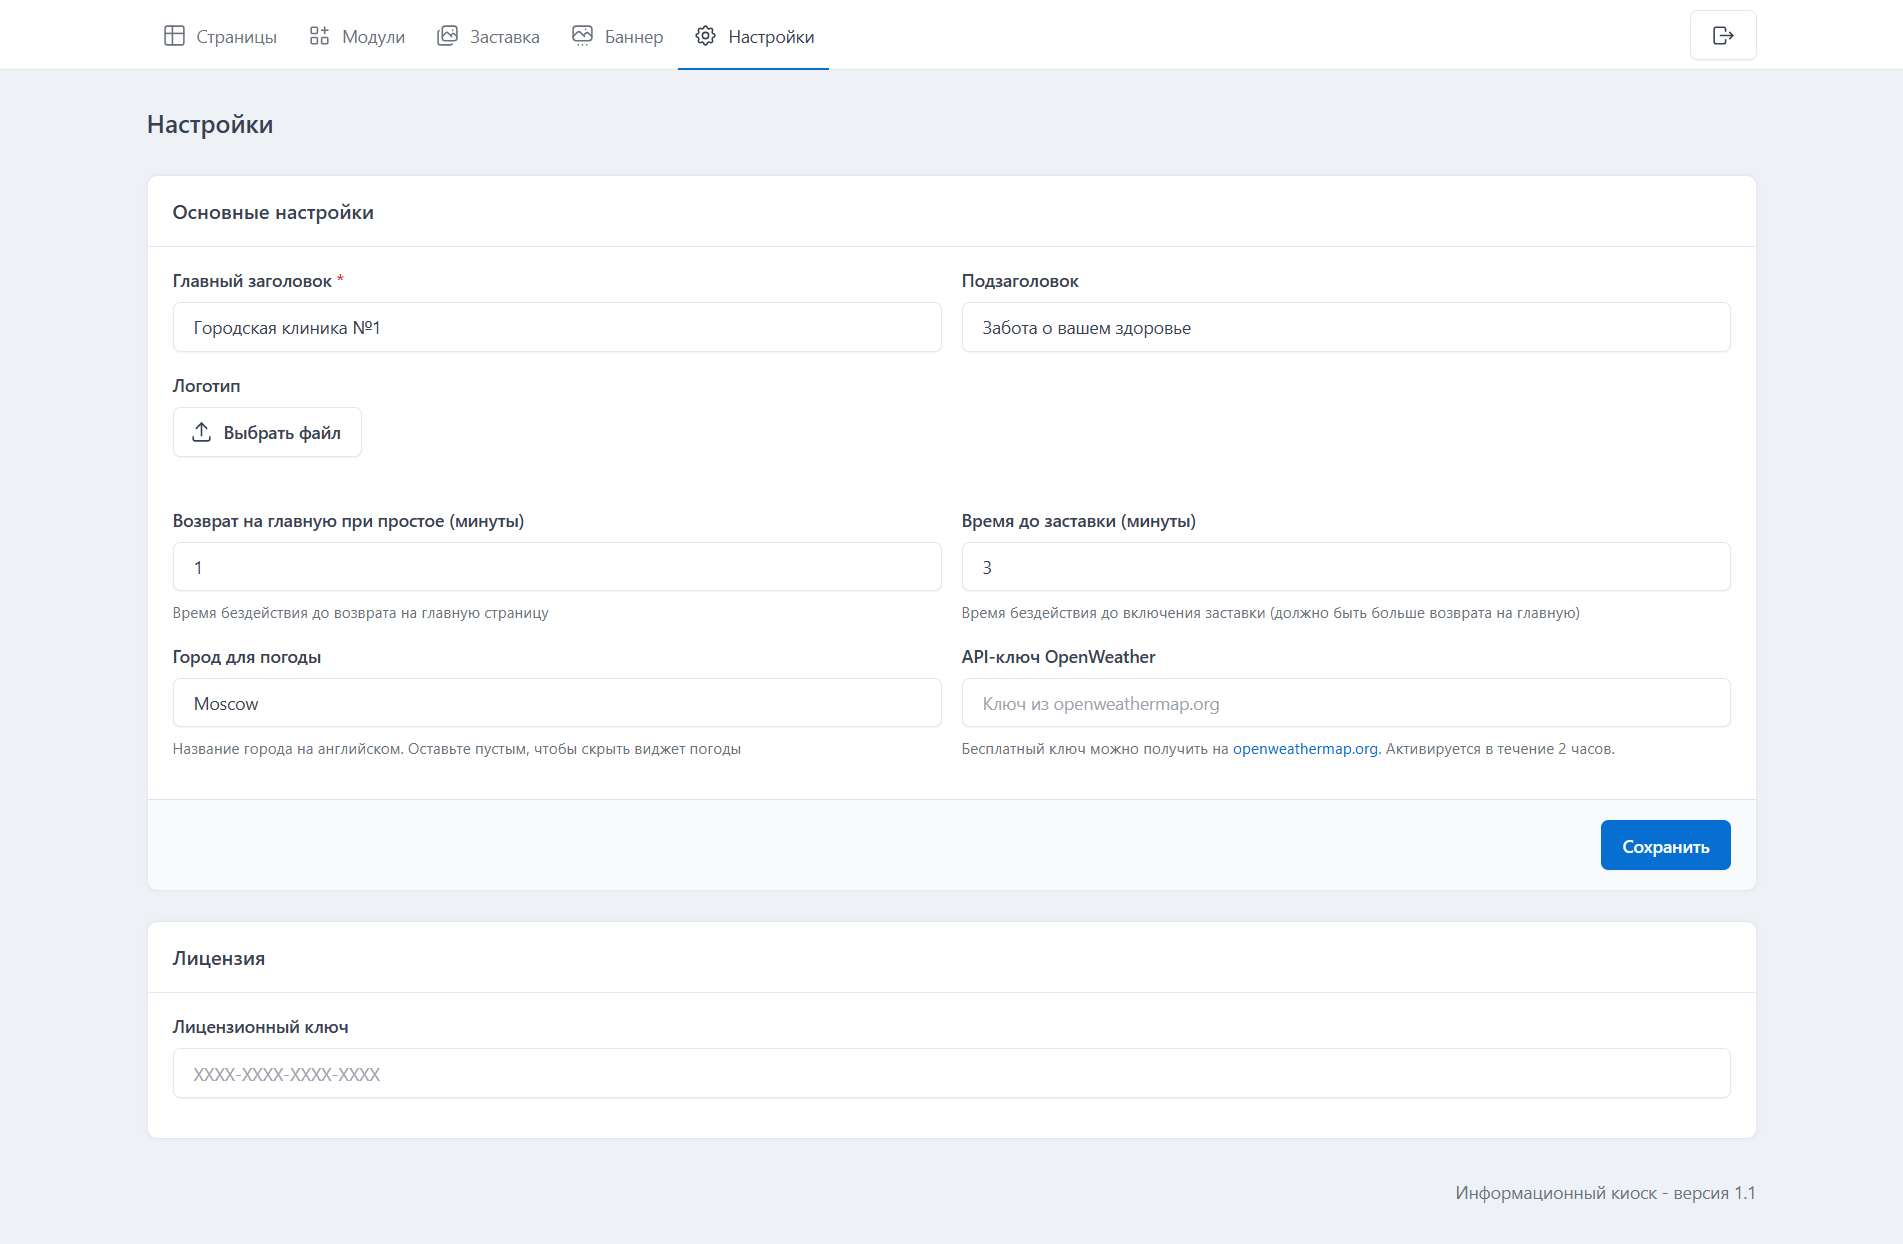Image resolution: width=1903 pixels, height=1244 pixels.
Task: Click the Лицензионный ключ input
Action: 951,1074
